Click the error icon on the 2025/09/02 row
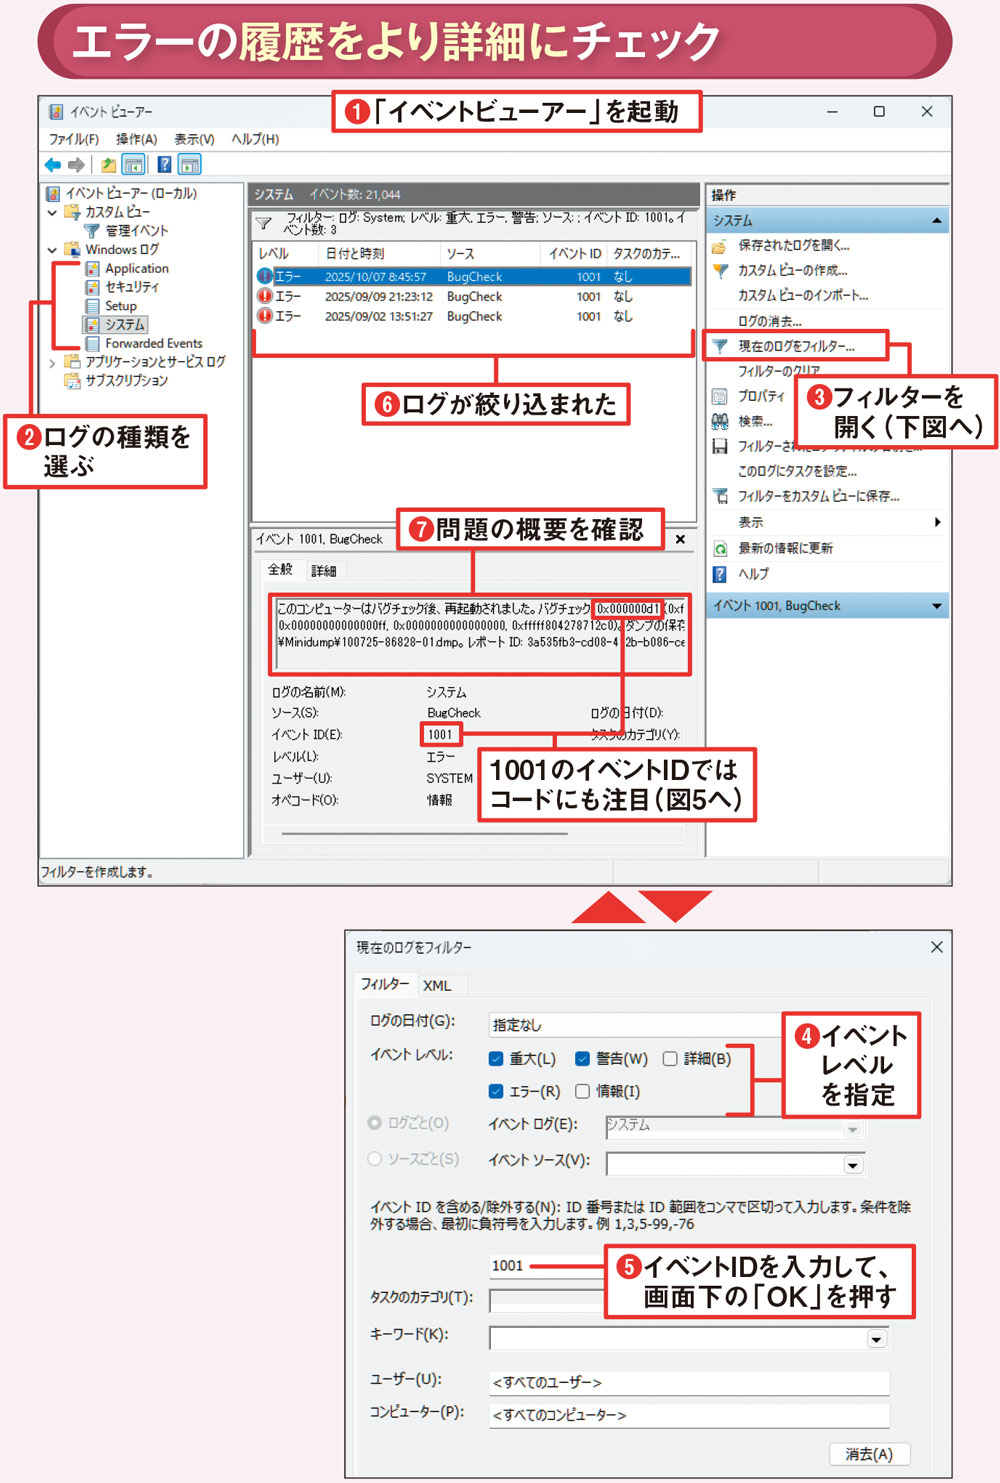 click(x=265, y=316)
